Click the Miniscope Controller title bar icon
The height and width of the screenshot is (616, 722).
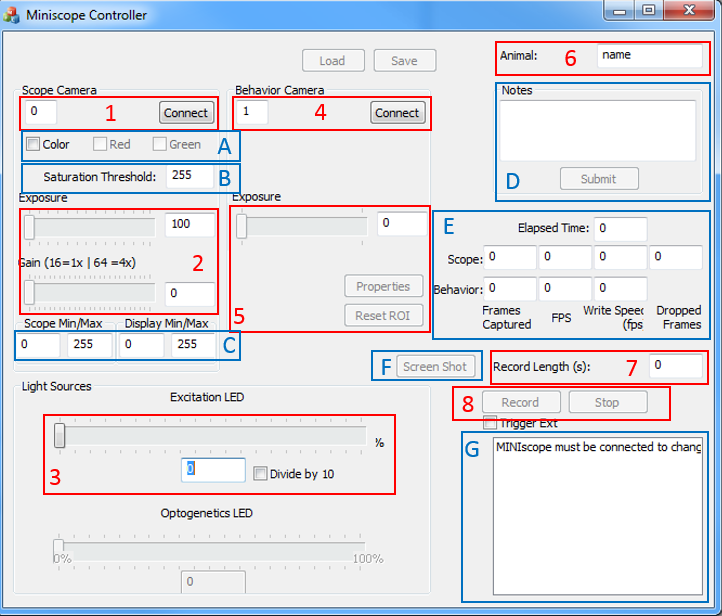click(x=12, y=15)
